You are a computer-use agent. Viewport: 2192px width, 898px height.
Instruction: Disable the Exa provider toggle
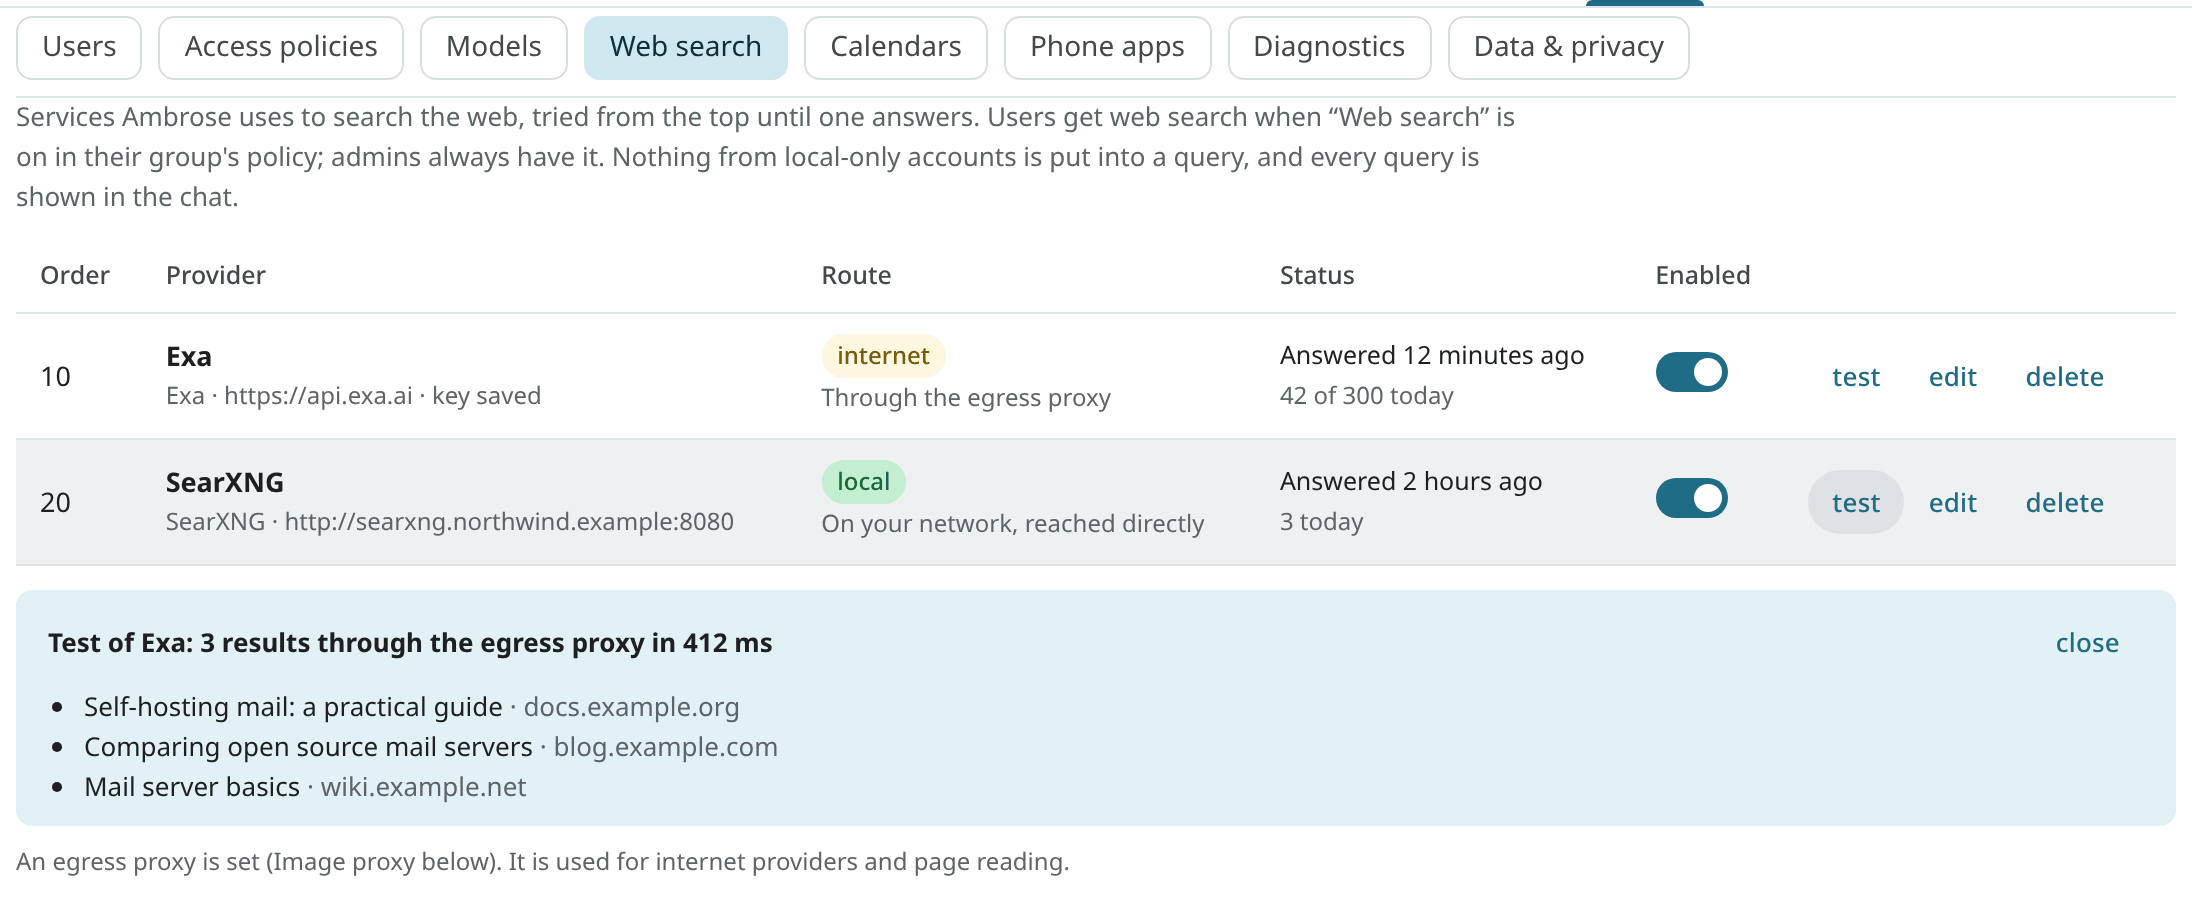(1692, 372)
